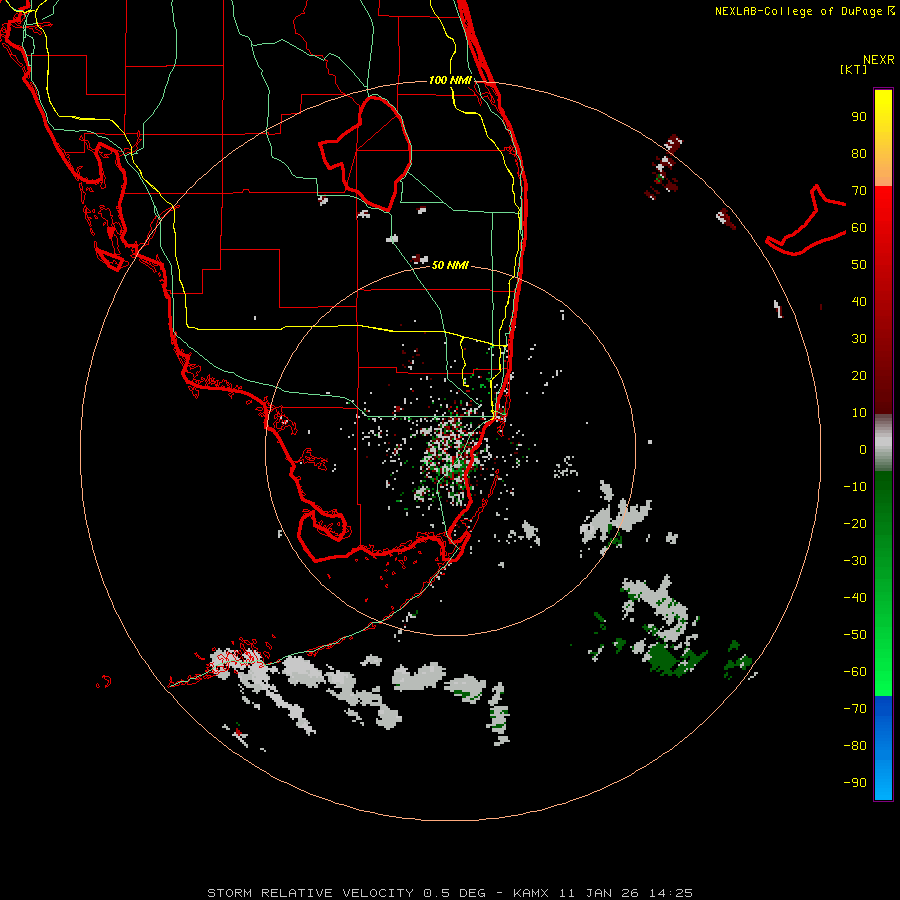Click the 30 knot label on the color scale
The image size is (900, 900).
859,339
